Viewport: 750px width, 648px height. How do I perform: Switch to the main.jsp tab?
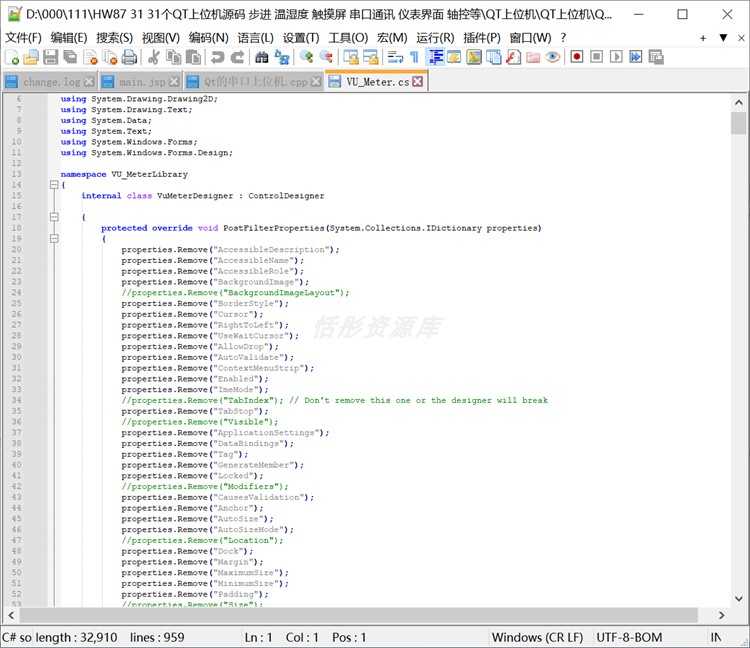point(141,82)
